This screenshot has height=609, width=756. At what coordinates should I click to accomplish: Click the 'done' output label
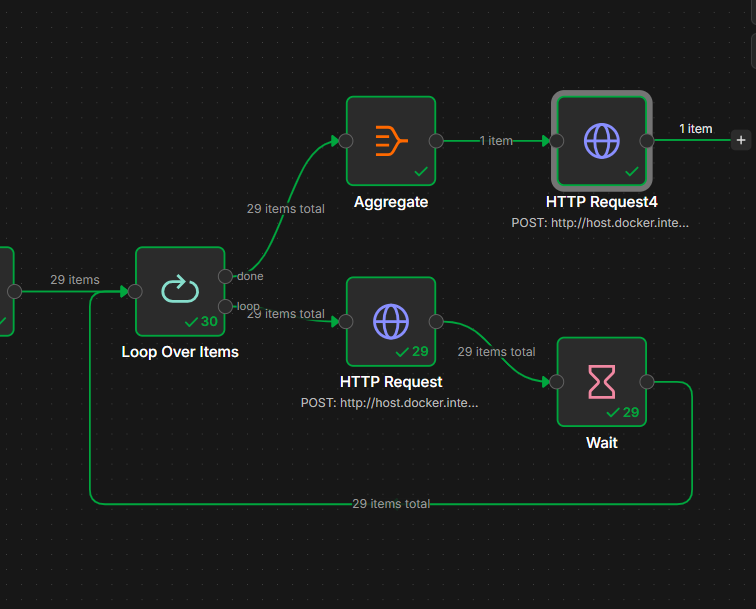[250, 276]
